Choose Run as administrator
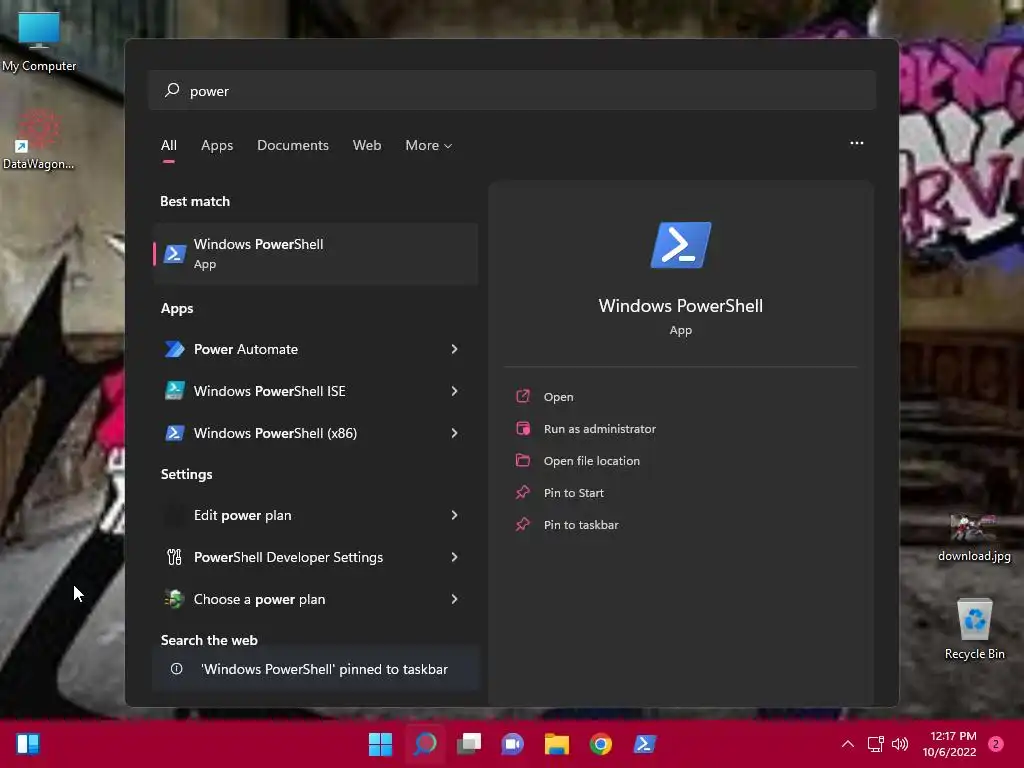Image resolution: width=1024 pixels, height=768 pixels. coord(600,429)
